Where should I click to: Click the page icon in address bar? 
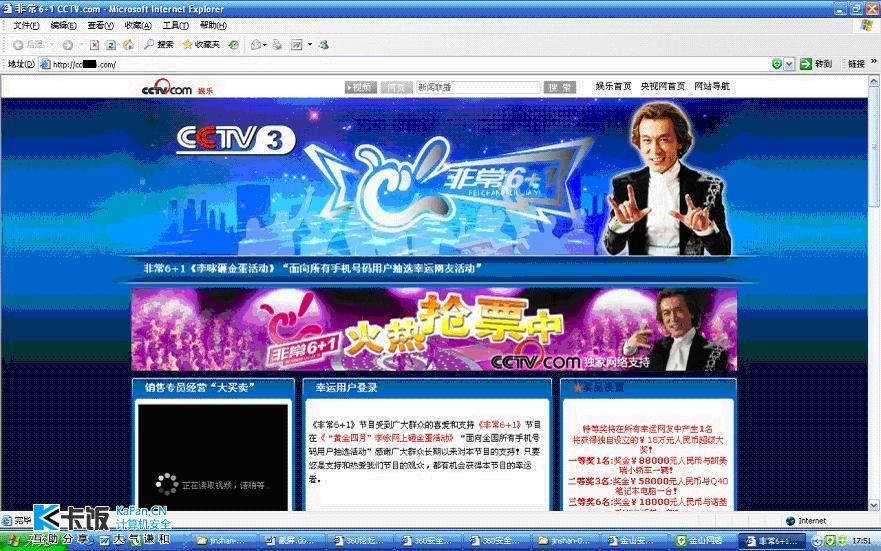(x=45, y=65)
